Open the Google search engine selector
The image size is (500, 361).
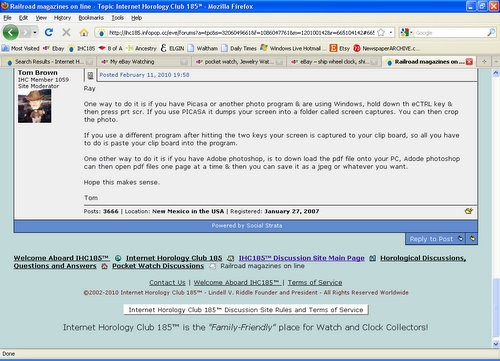click(407, 33)
